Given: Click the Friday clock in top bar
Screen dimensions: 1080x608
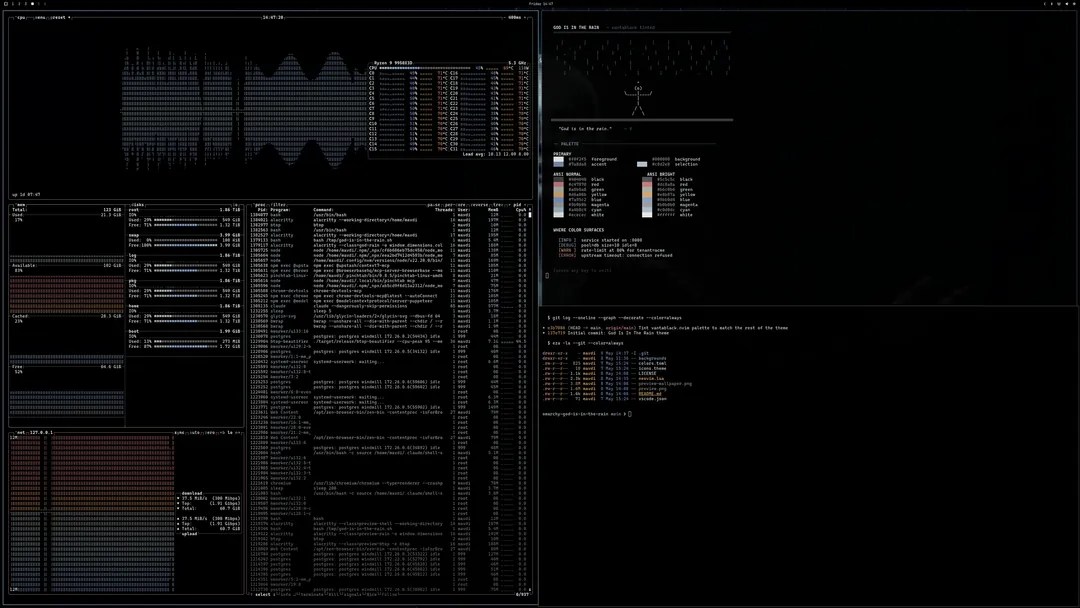Looking at the screenshot, I should [541, 3].
